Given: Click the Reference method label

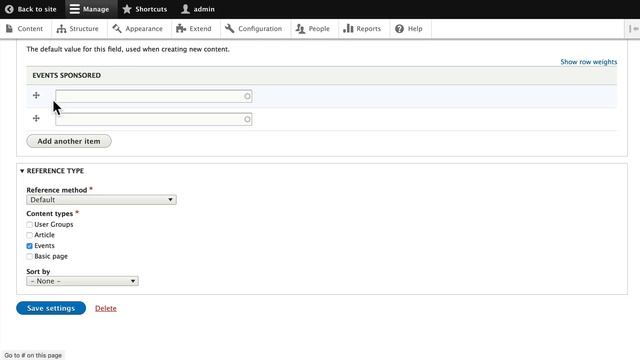Looking at the screenshot, I should coord(57,190).
